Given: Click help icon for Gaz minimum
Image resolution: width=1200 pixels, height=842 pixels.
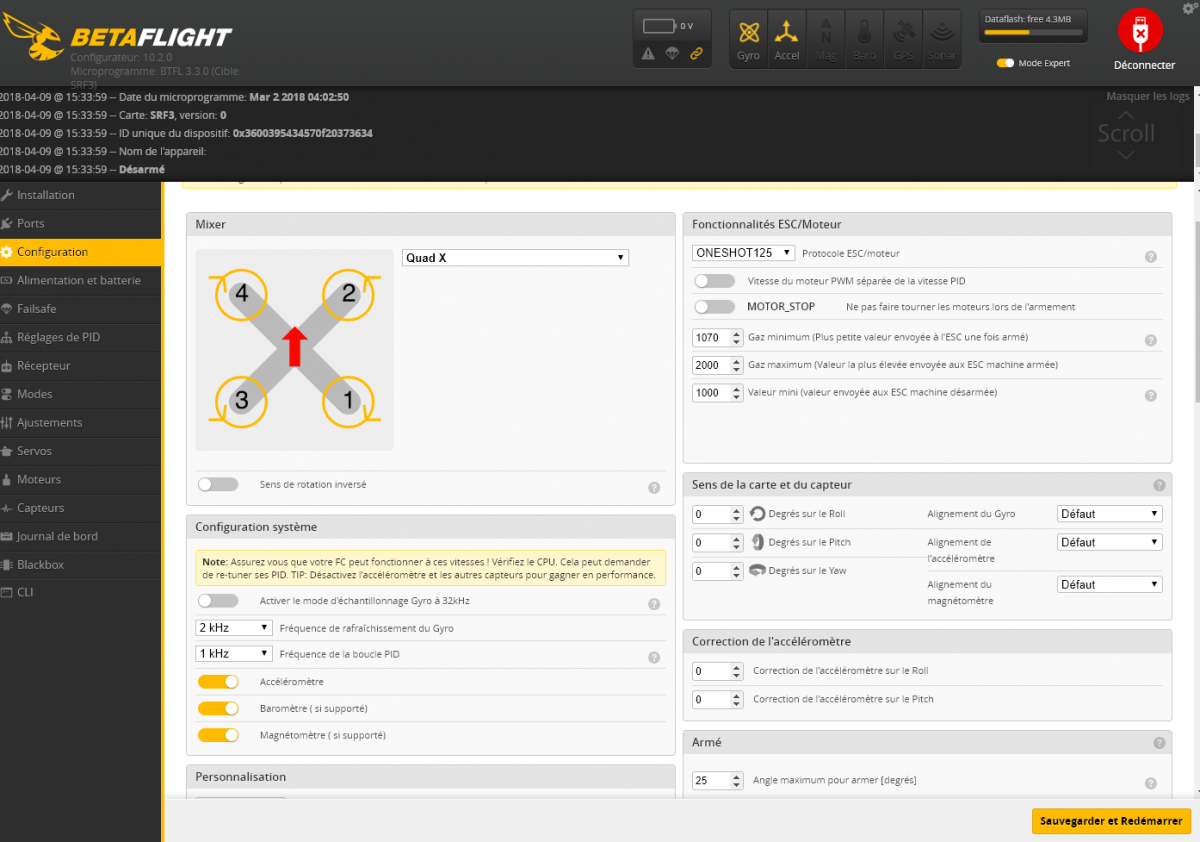Looking at the screenshot, I should point(1151,340).
